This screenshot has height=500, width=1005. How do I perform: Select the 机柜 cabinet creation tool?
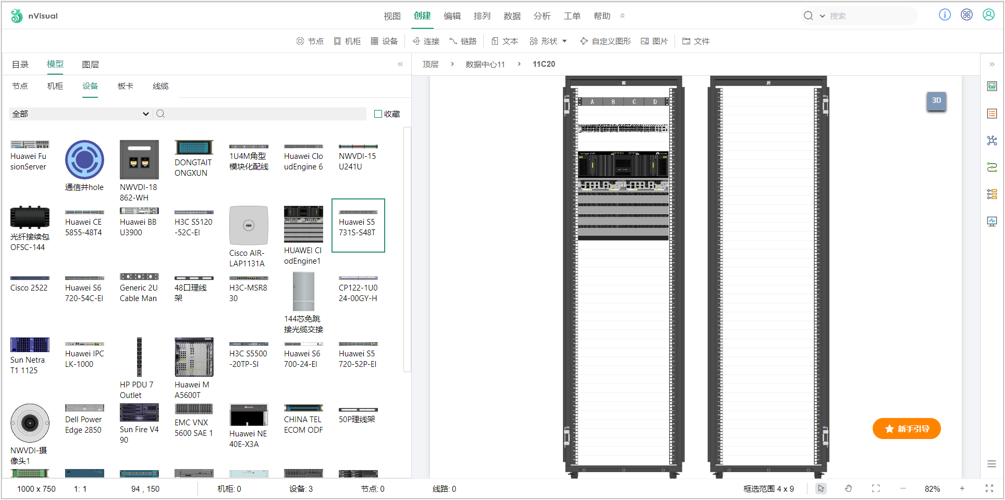click(347, 41)
